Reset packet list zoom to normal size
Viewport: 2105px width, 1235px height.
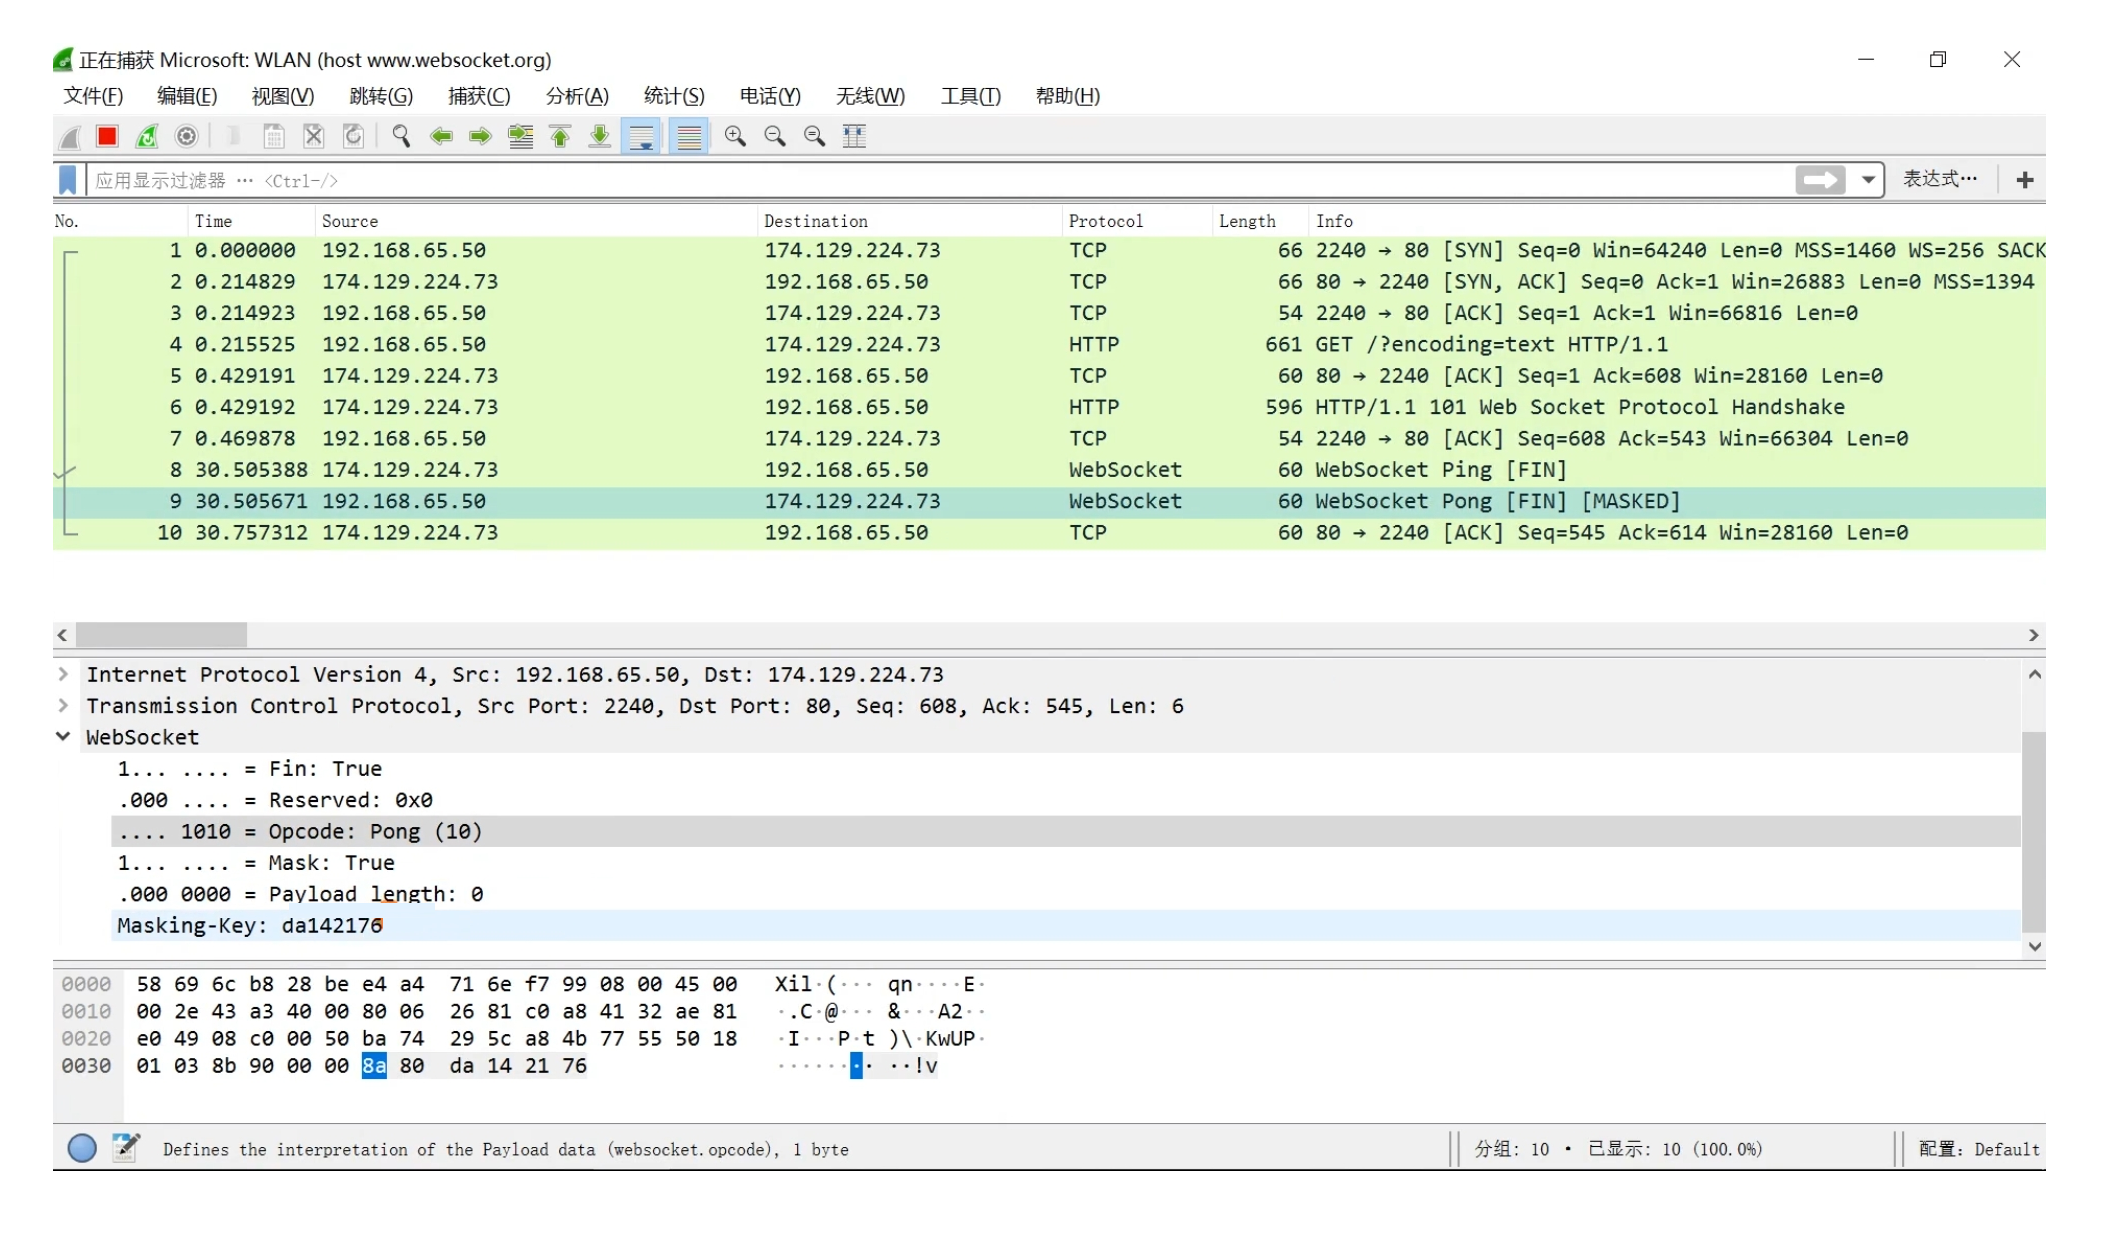[x=813, y=136]
